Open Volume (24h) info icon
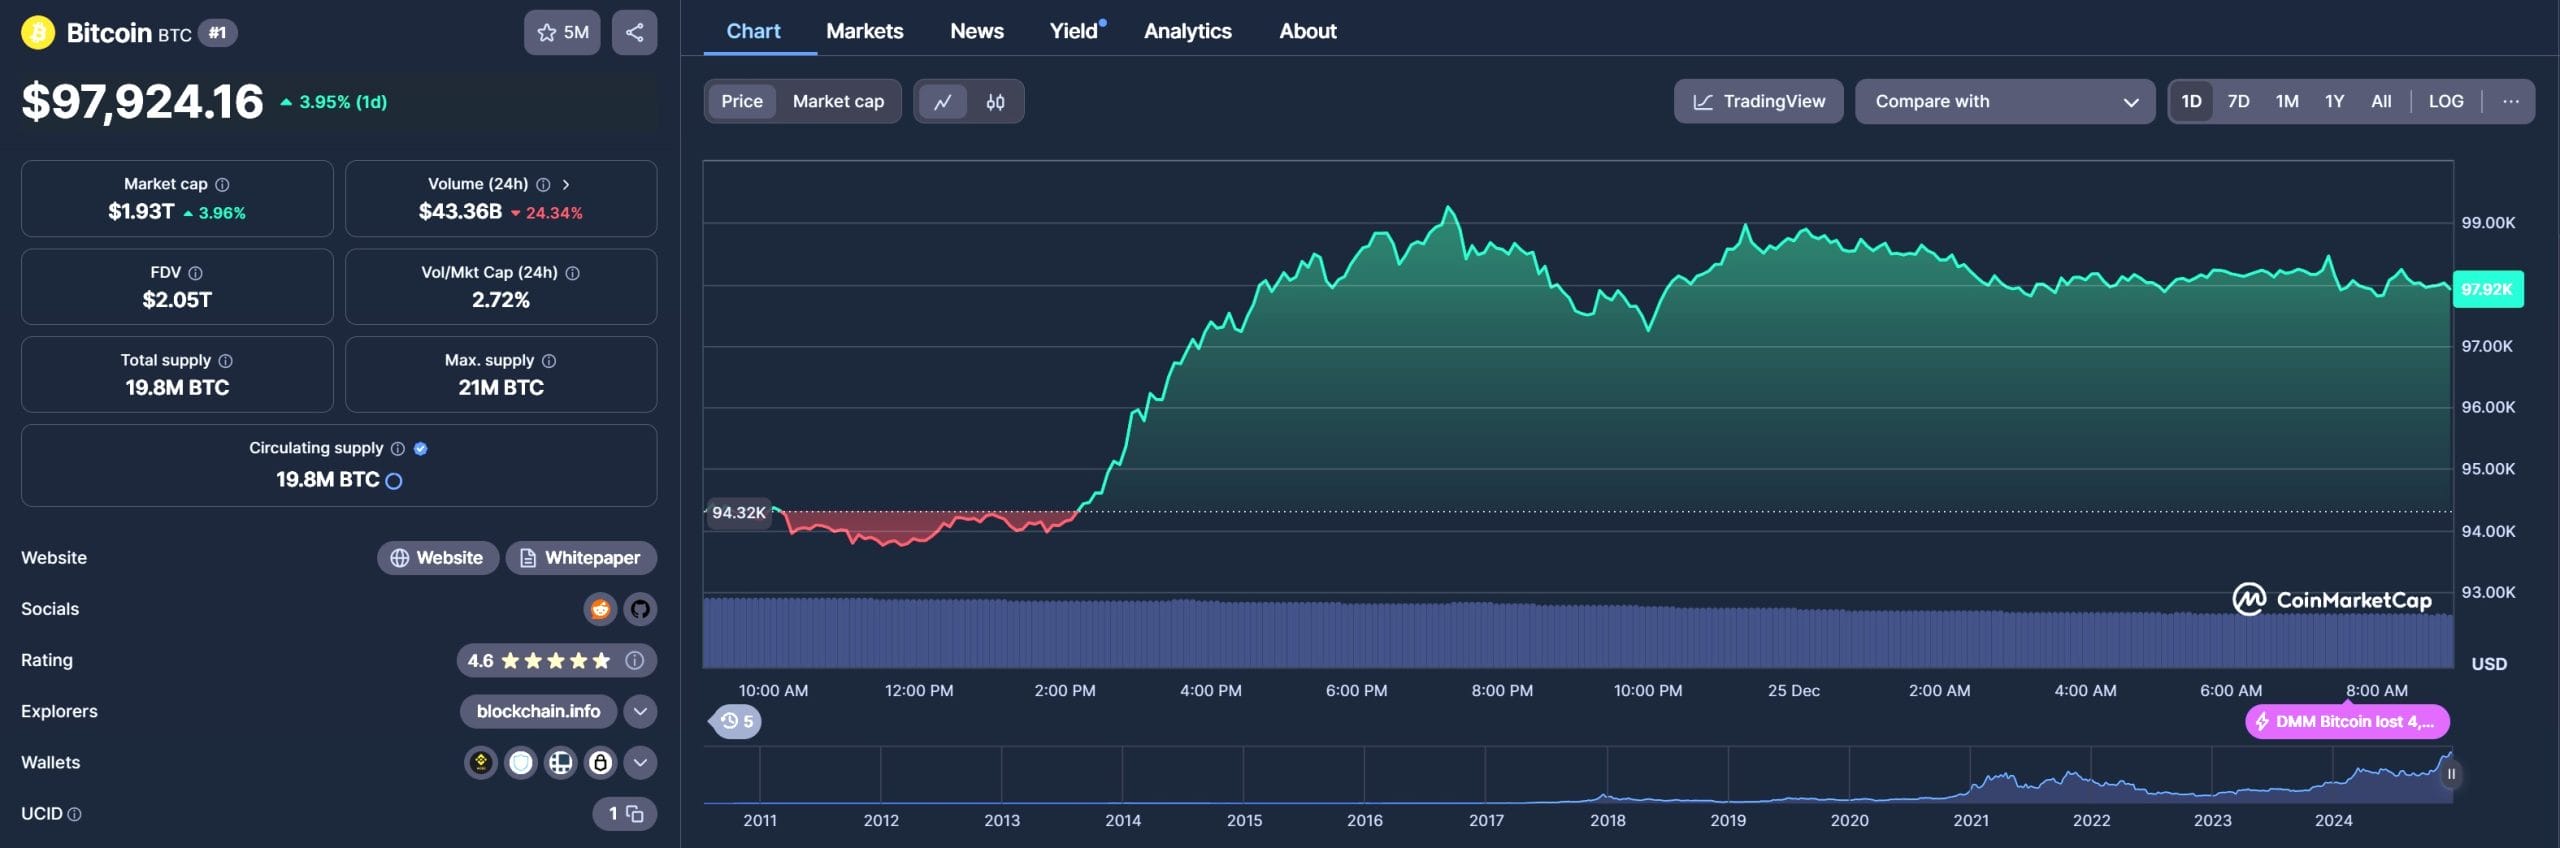The height and width of the screenshot is (848, 2560). click(x=543, y=184)
